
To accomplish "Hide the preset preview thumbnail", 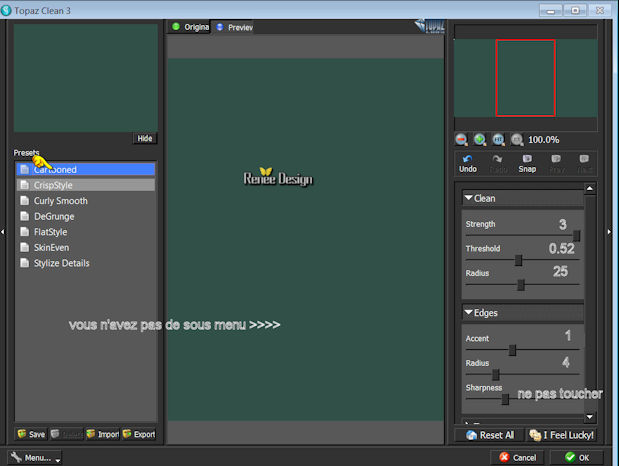I will 144,138.
